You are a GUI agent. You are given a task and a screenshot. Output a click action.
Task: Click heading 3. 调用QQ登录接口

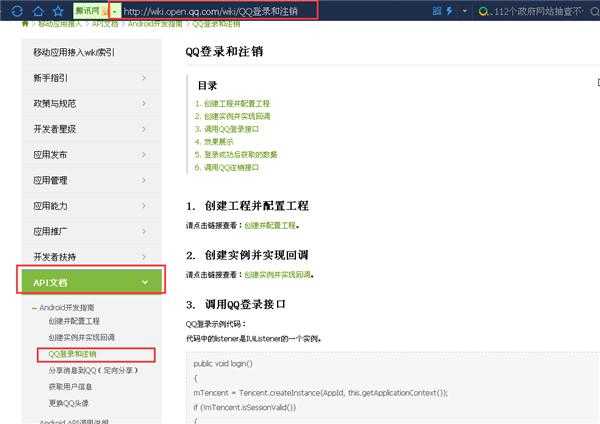click(236, 304)
